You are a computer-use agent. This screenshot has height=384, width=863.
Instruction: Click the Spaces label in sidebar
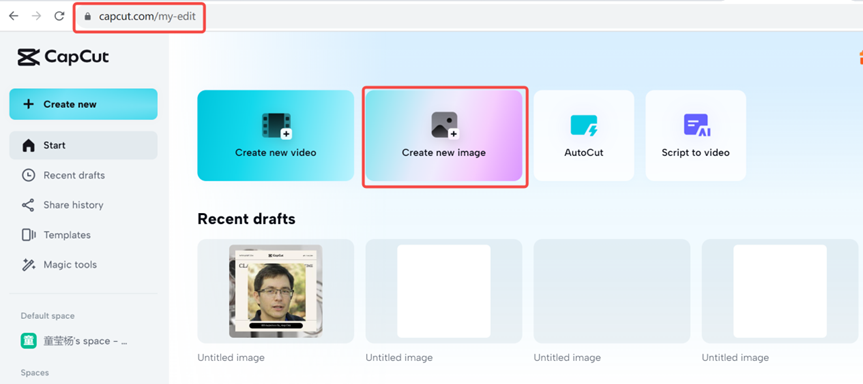(x=35, y=372)
